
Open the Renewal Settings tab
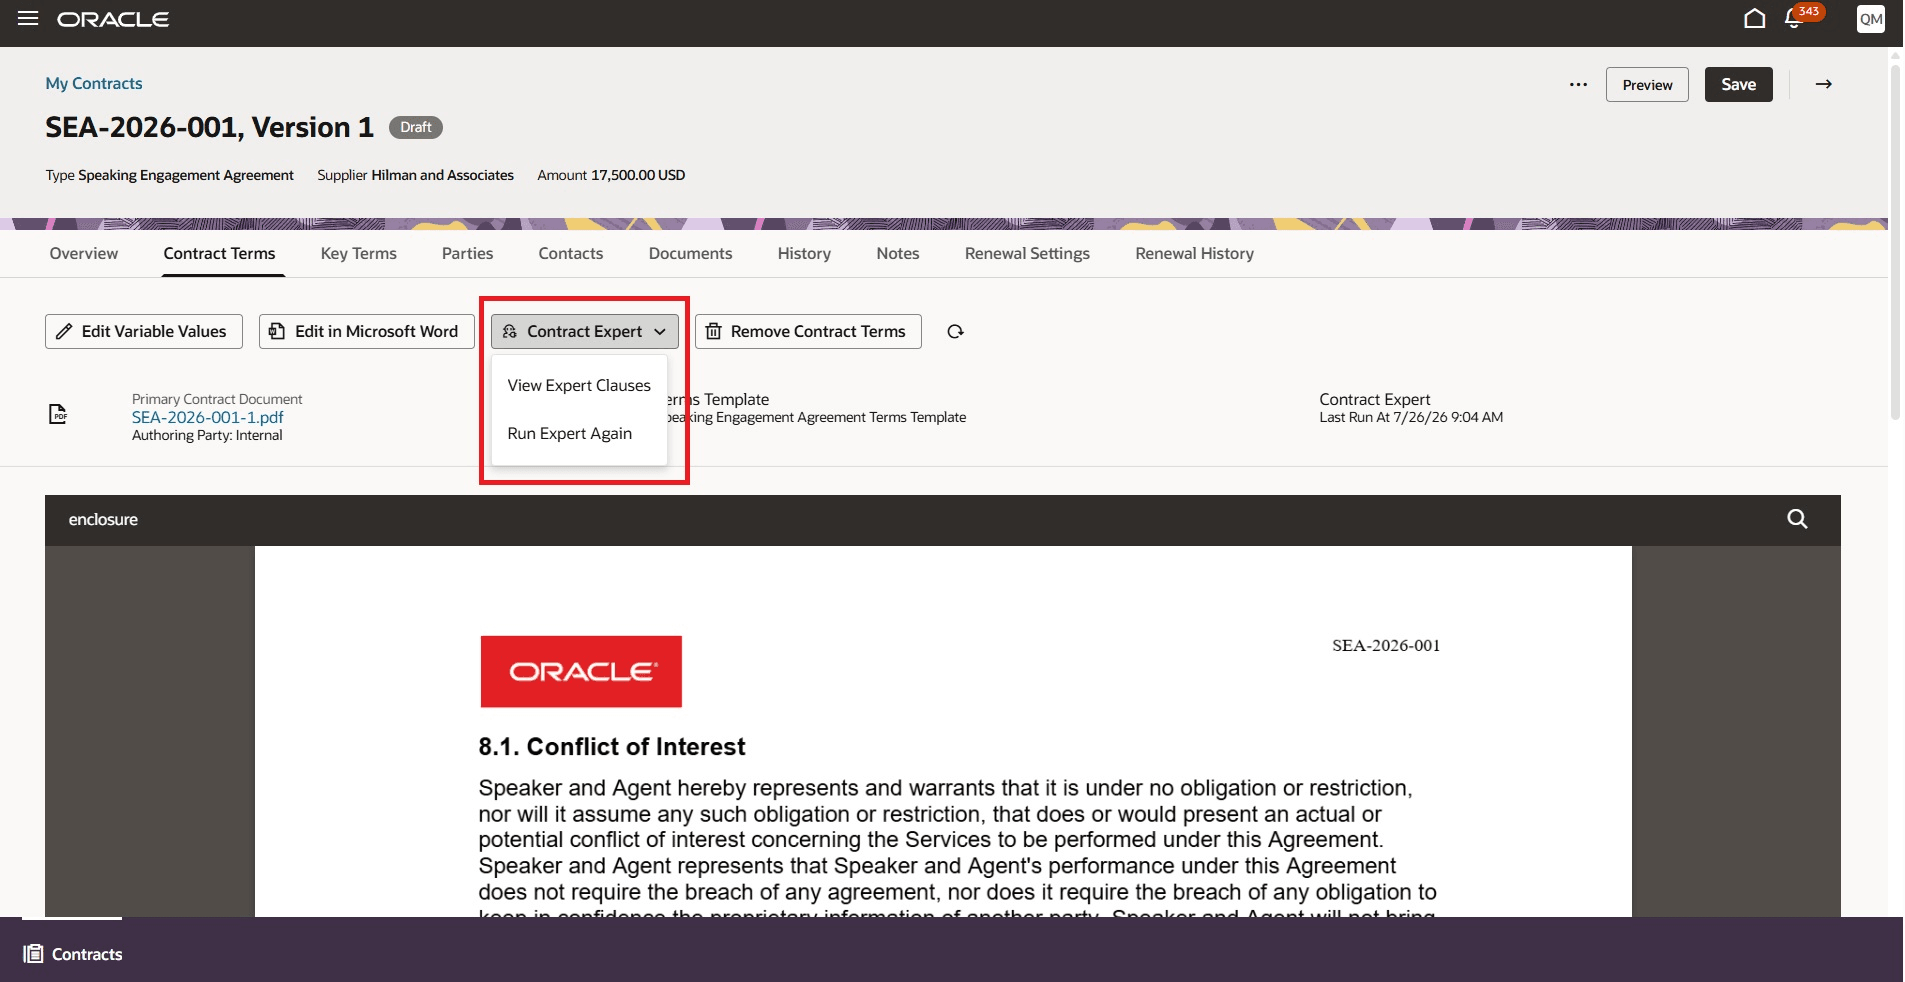[1027, 254]
